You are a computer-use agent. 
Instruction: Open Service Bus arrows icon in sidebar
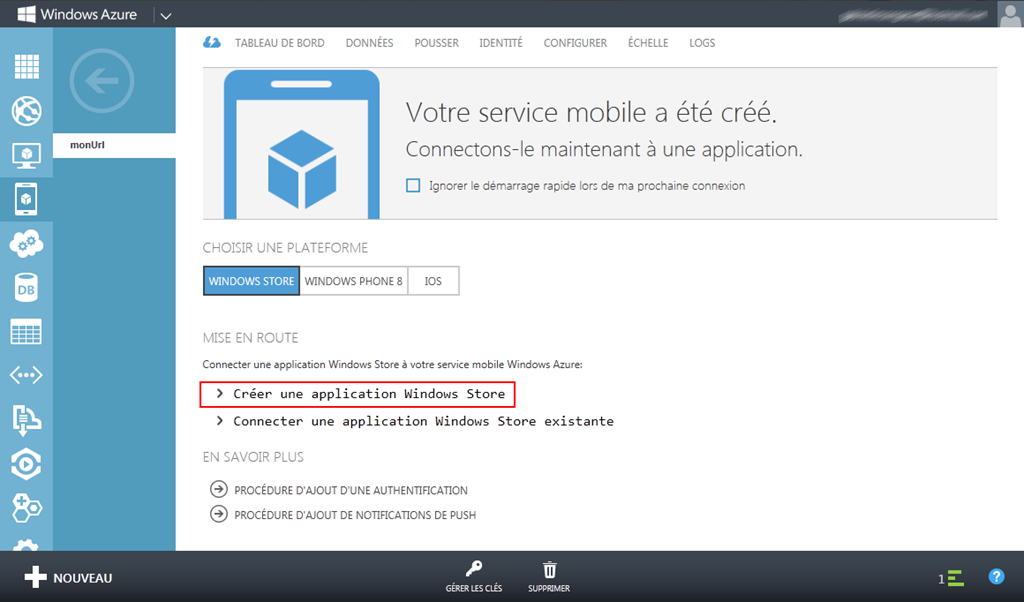[x=26, y=375]
